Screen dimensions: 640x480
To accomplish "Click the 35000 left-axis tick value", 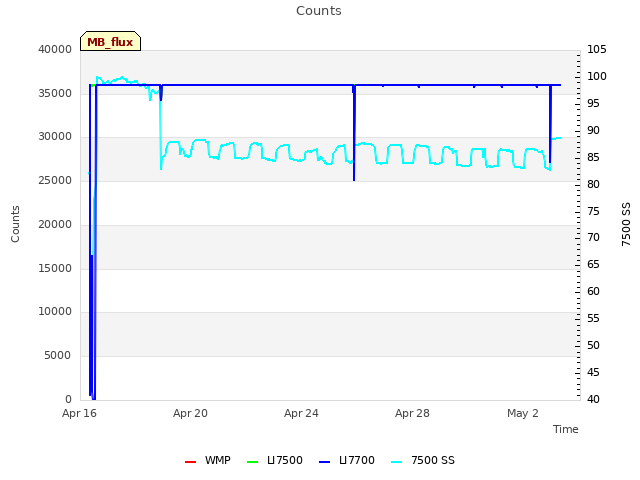I will point(55,93).
